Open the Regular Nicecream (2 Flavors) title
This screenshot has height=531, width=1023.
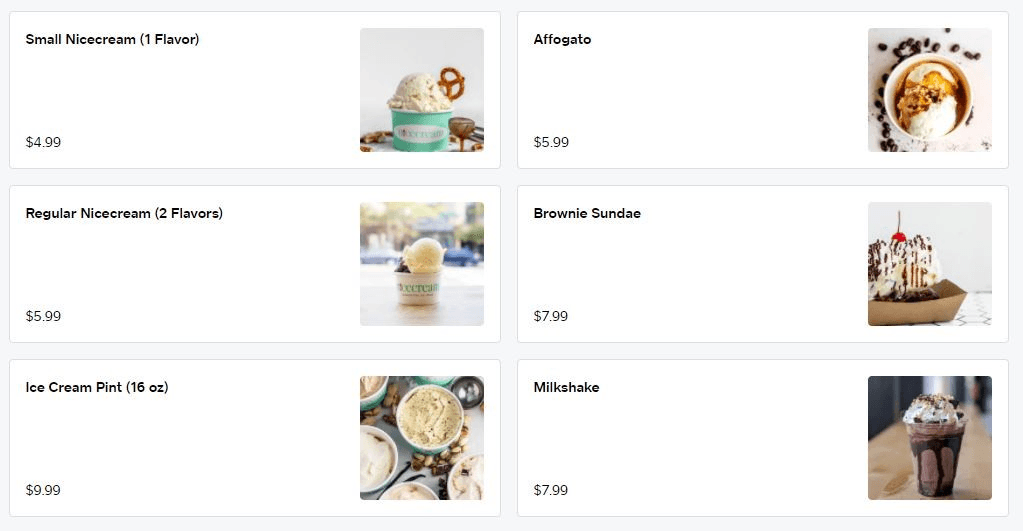124,214
